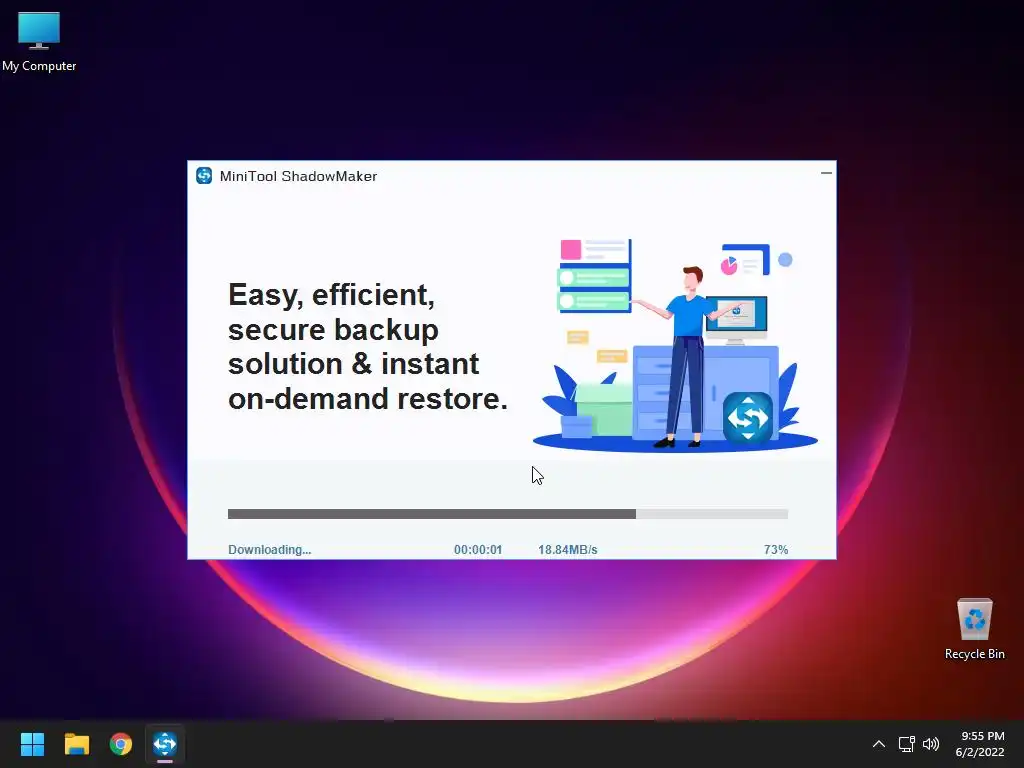Click the 'MiniTool ShadowMaker' window title
Screen dimensions: 1024x768
(x=298, y=176)
